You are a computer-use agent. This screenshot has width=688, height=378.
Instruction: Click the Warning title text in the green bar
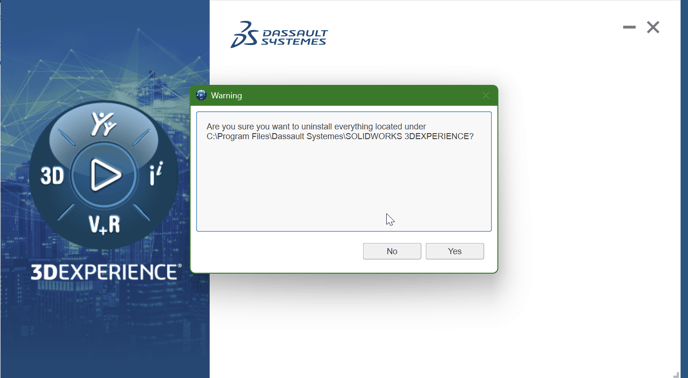pos(226,95)
